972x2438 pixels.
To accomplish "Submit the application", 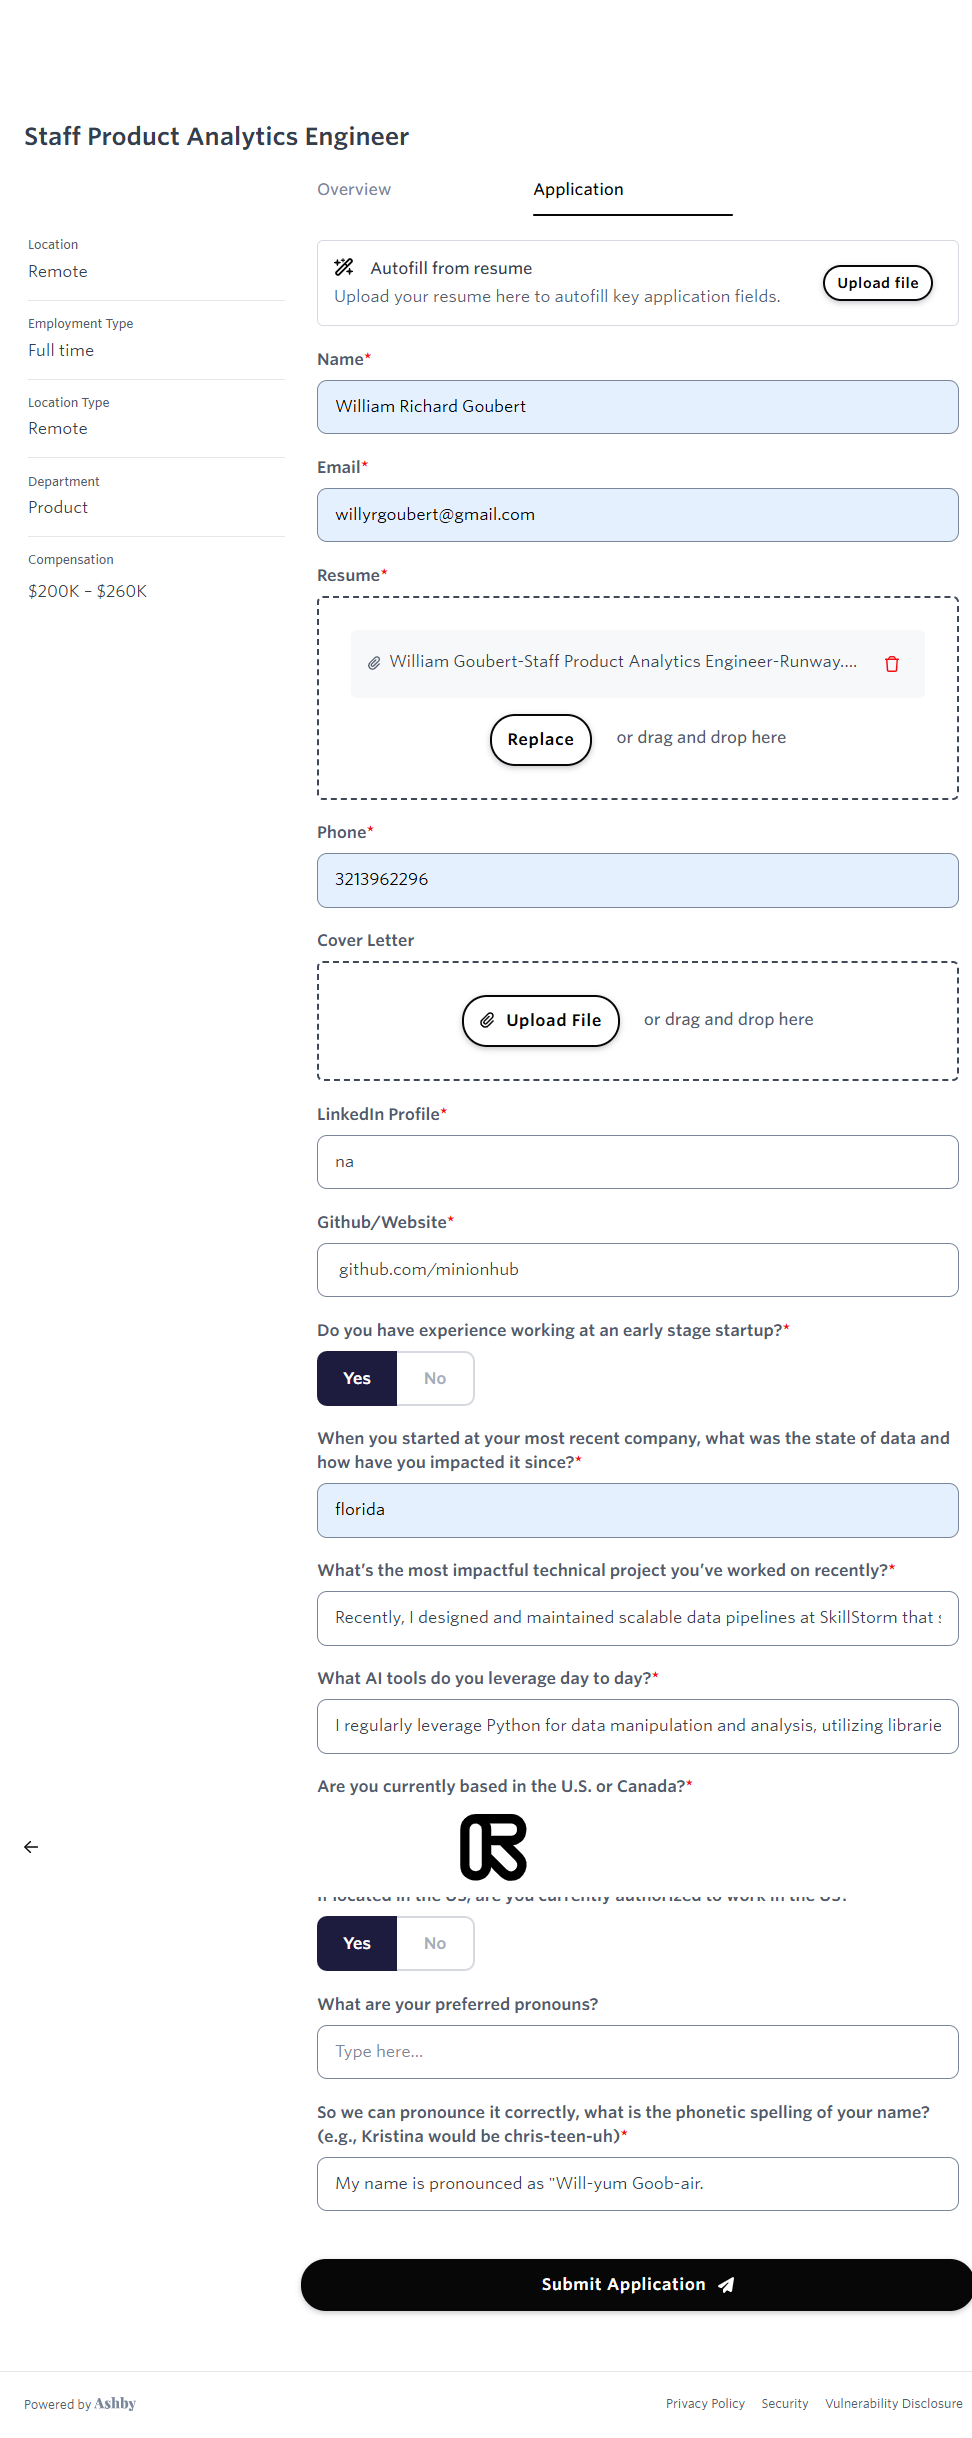I will (x=636, y=2284).
